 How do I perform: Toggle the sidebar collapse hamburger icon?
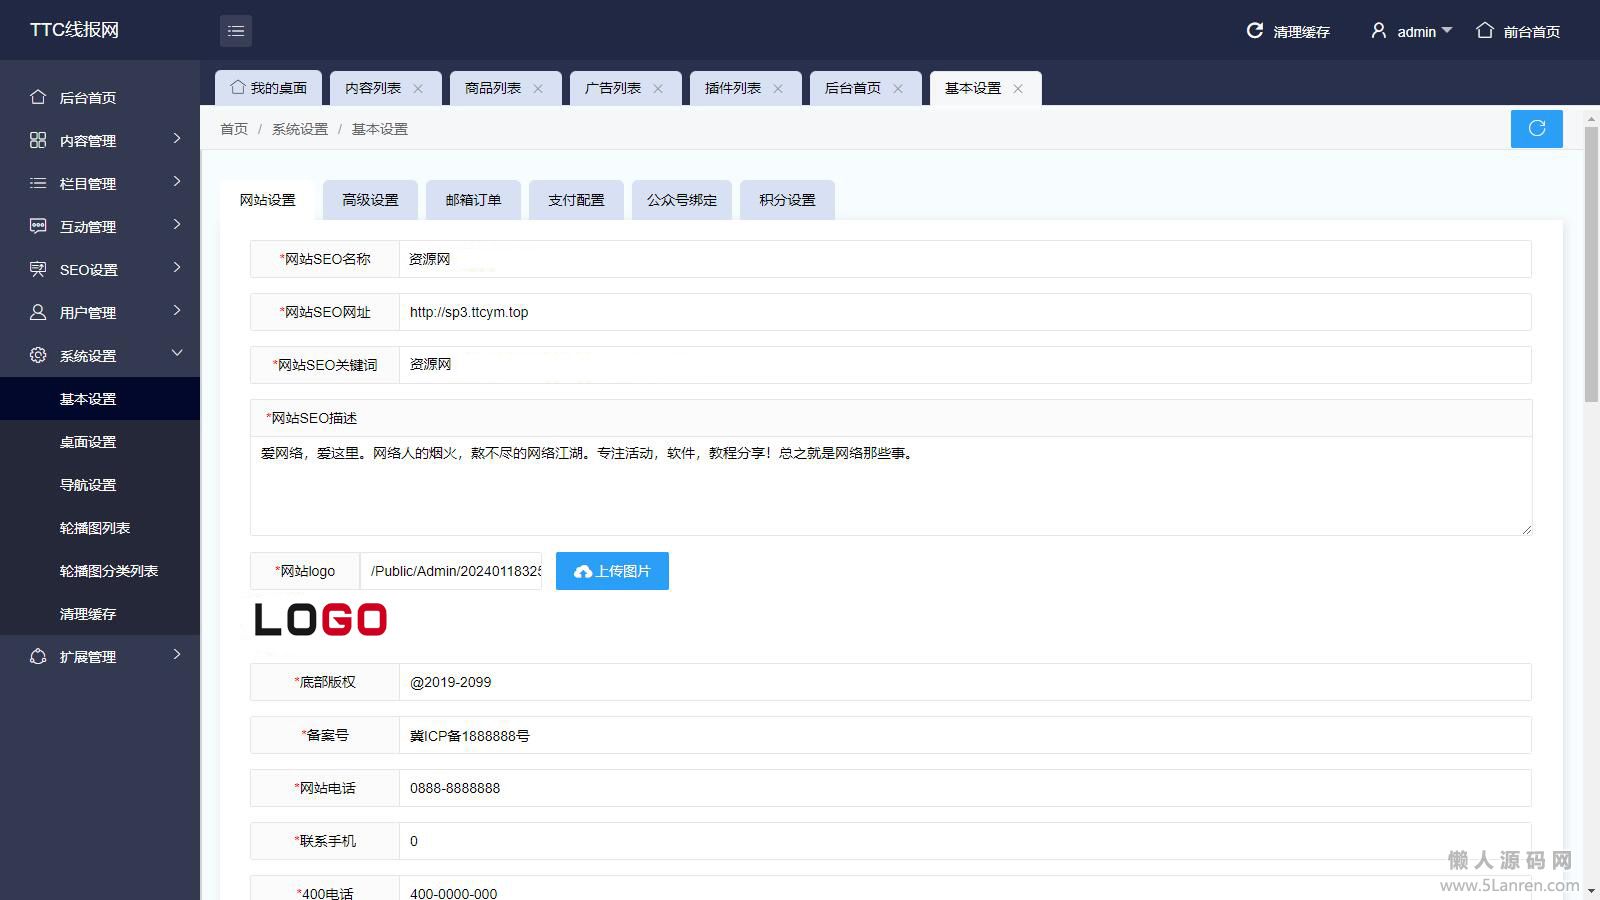[235, 31]
